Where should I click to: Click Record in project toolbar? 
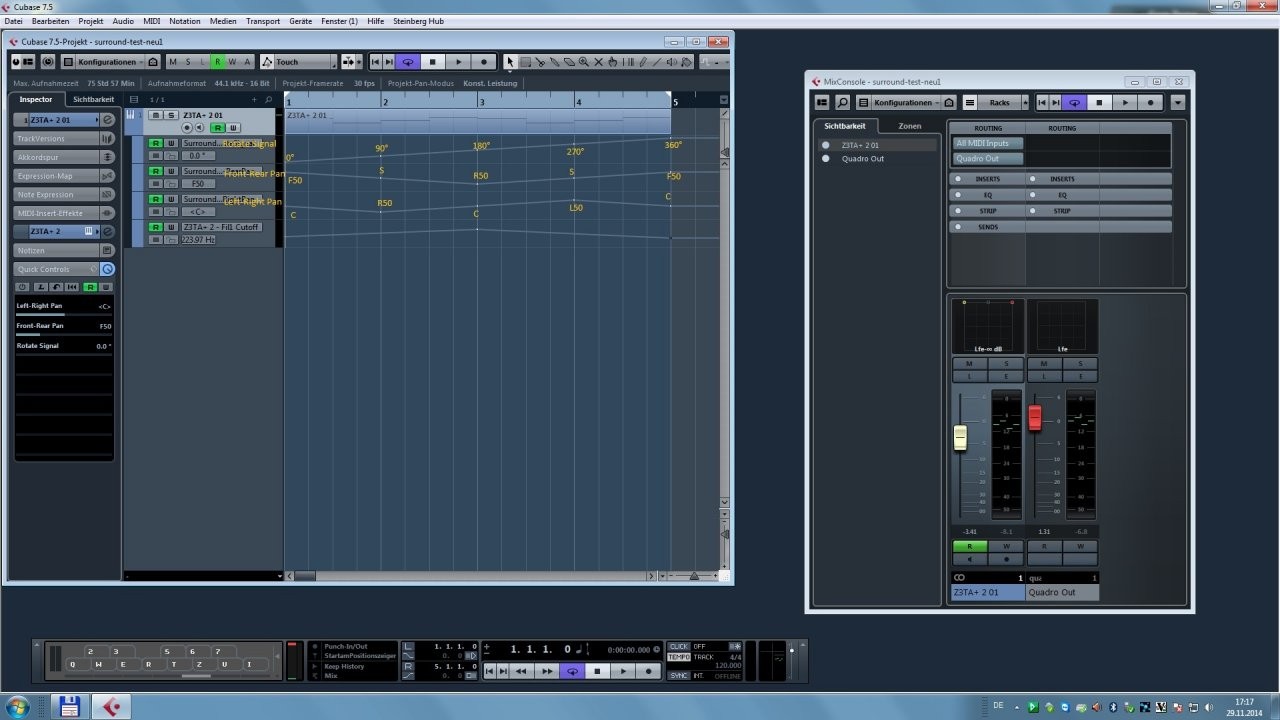[484, 62]
